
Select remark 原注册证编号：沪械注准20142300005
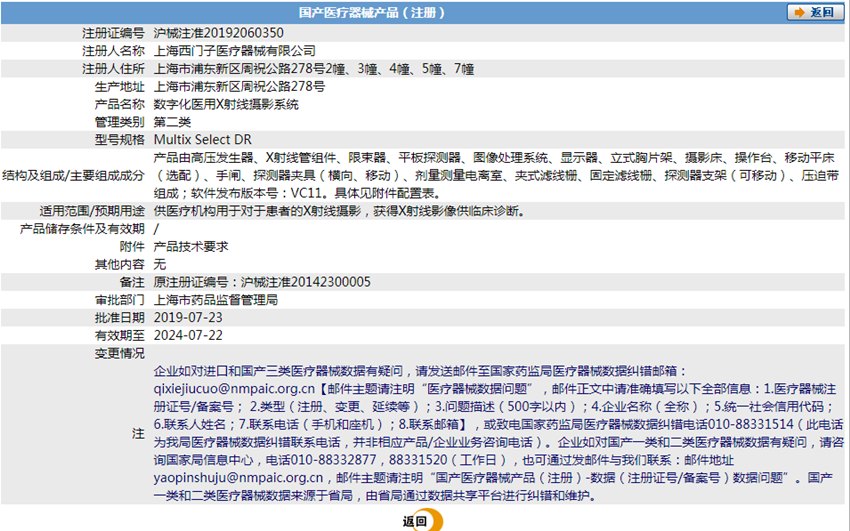tap(262, 282)
